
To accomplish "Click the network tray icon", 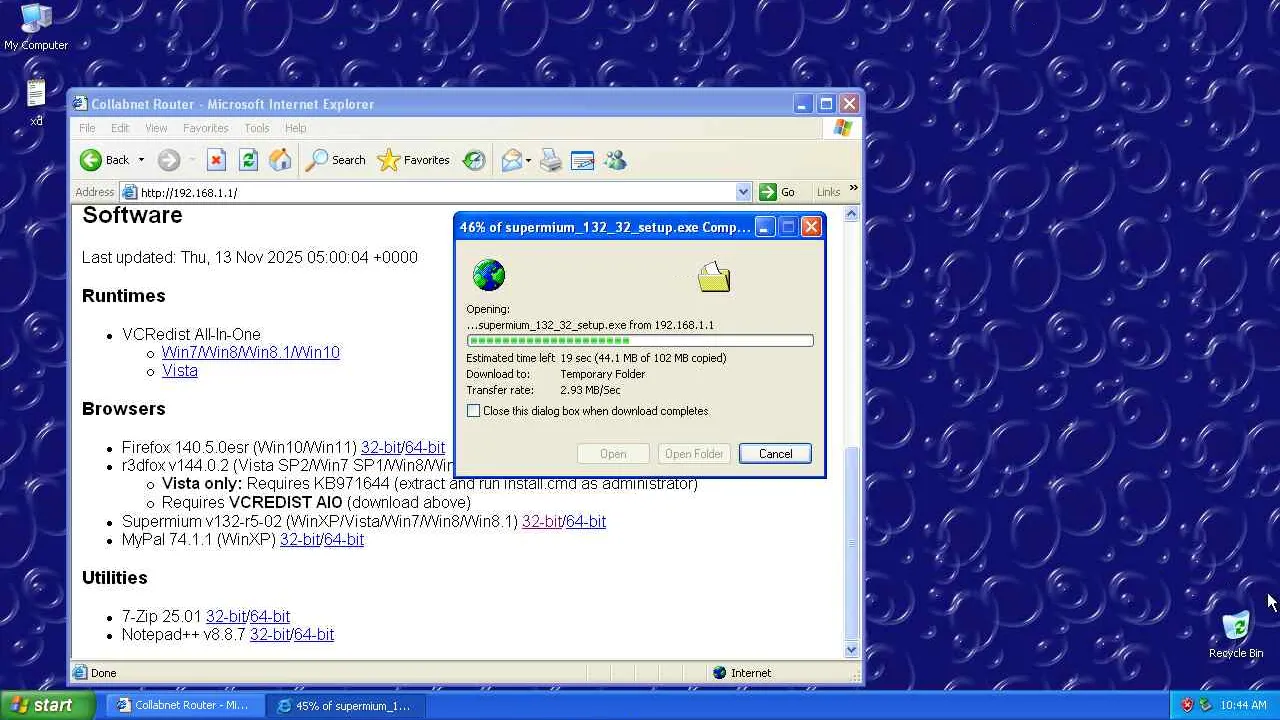I will 1205,705.
